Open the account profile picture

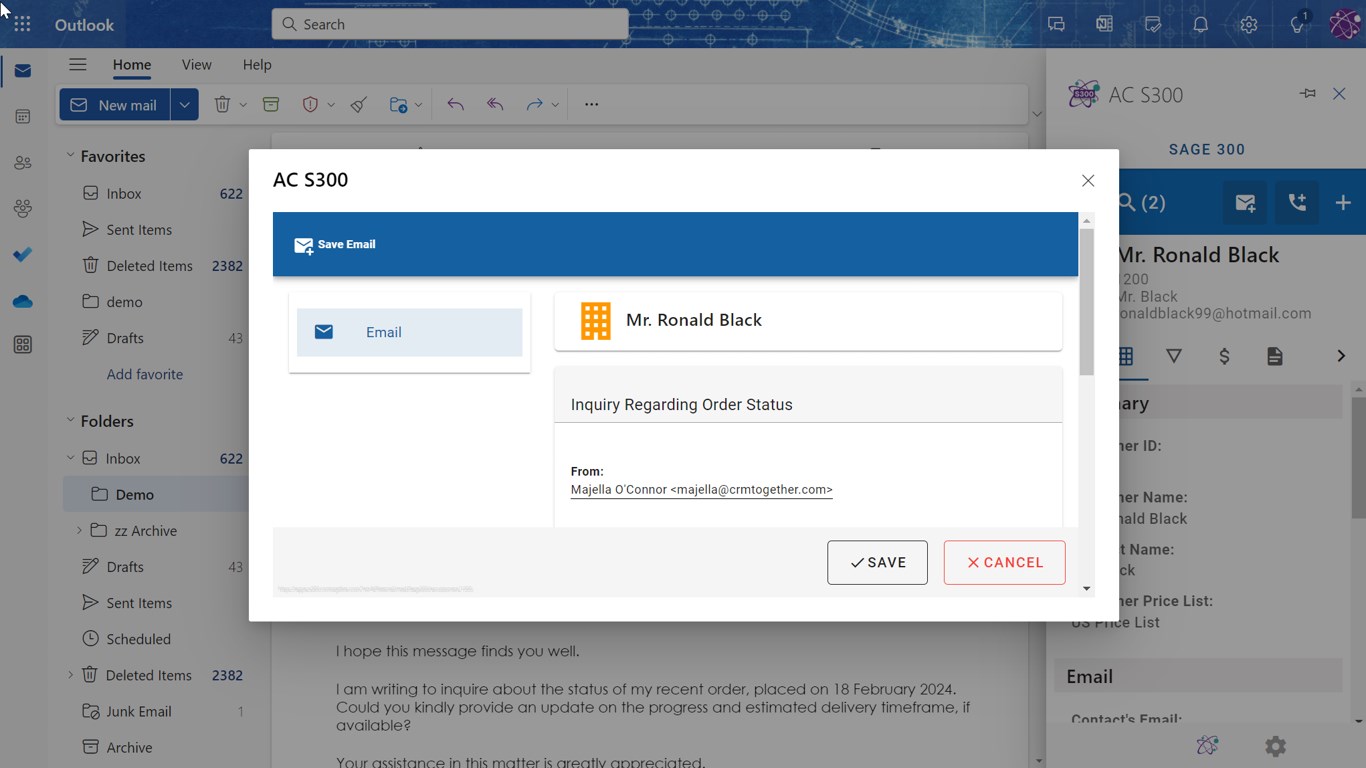coord(1344,24)
